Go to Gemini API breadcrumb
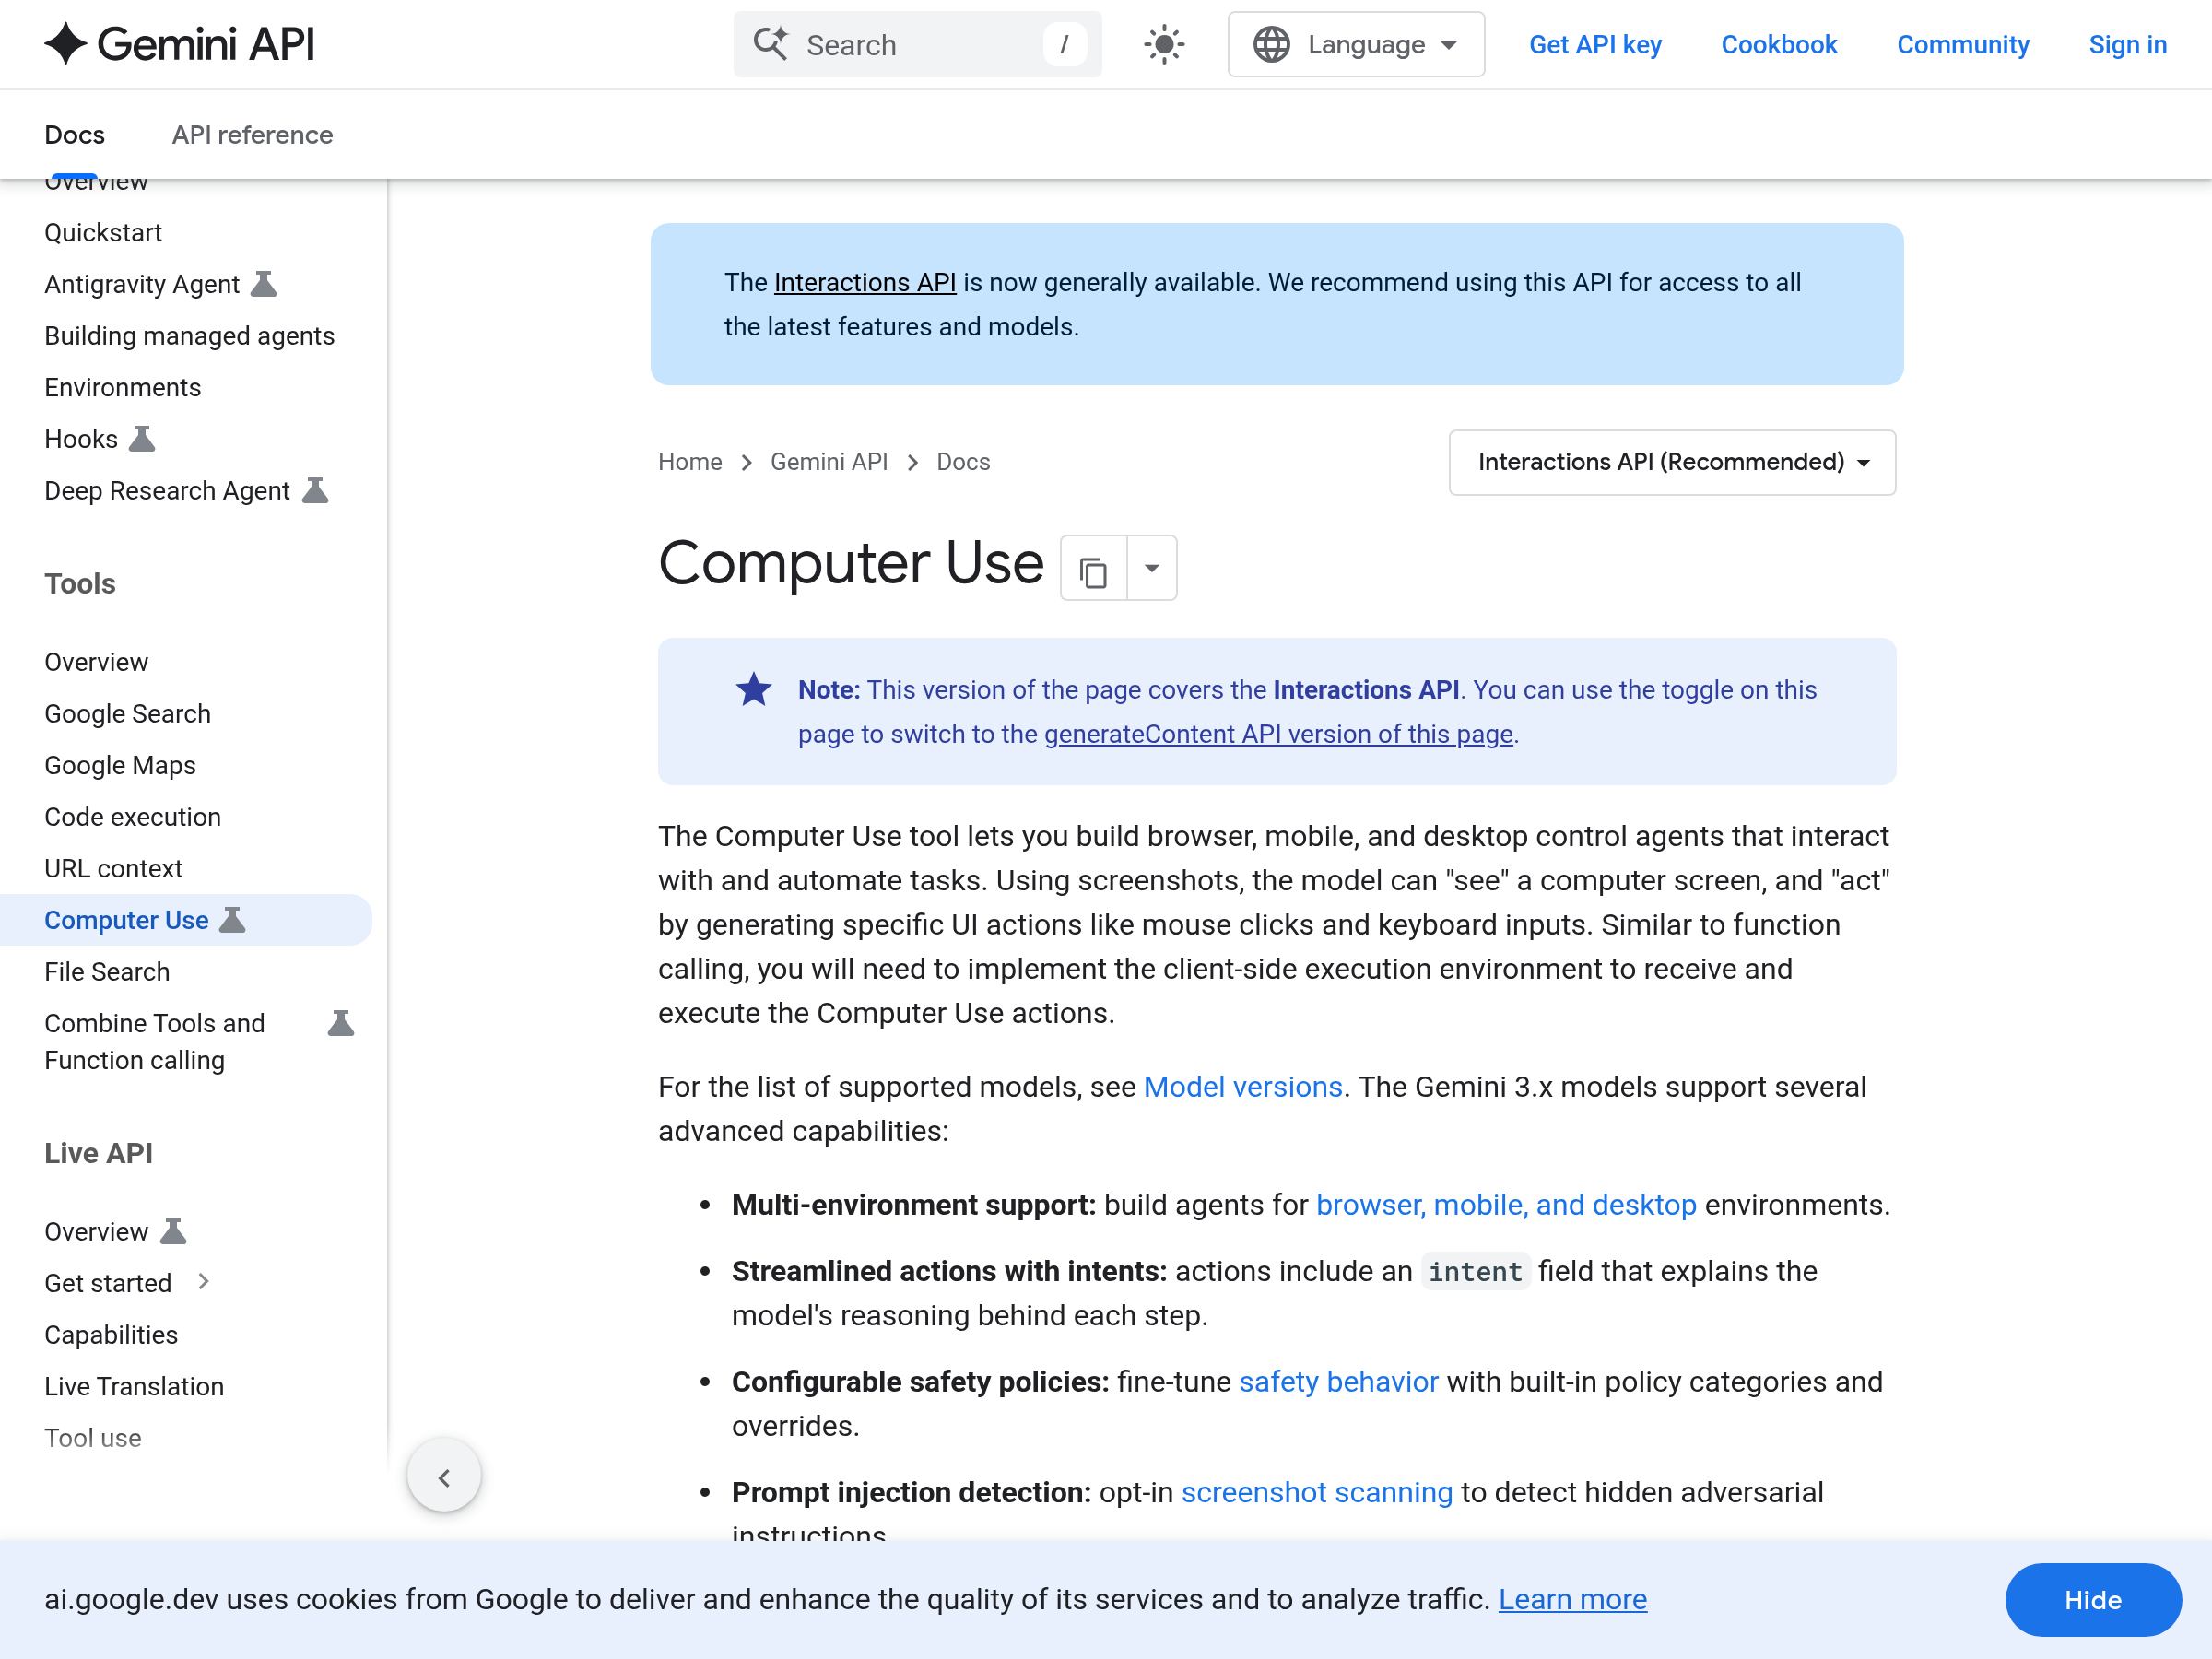2212x1659 pixels. click(x=829, y=462)
